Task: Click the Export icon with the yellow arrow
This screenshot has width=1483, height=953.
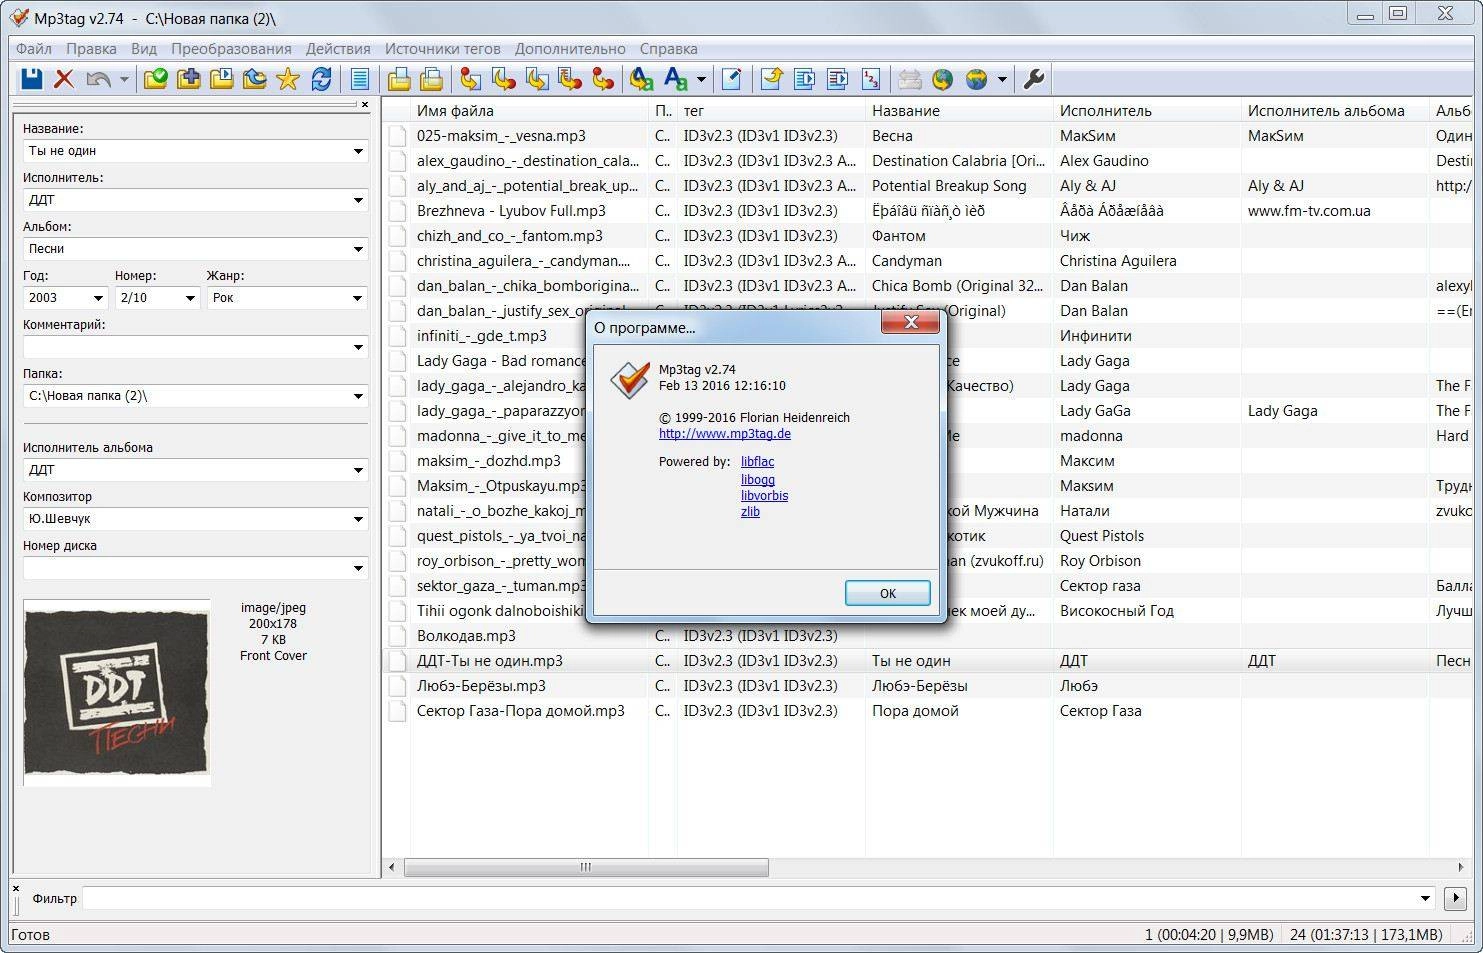Action: pos(771,79)
